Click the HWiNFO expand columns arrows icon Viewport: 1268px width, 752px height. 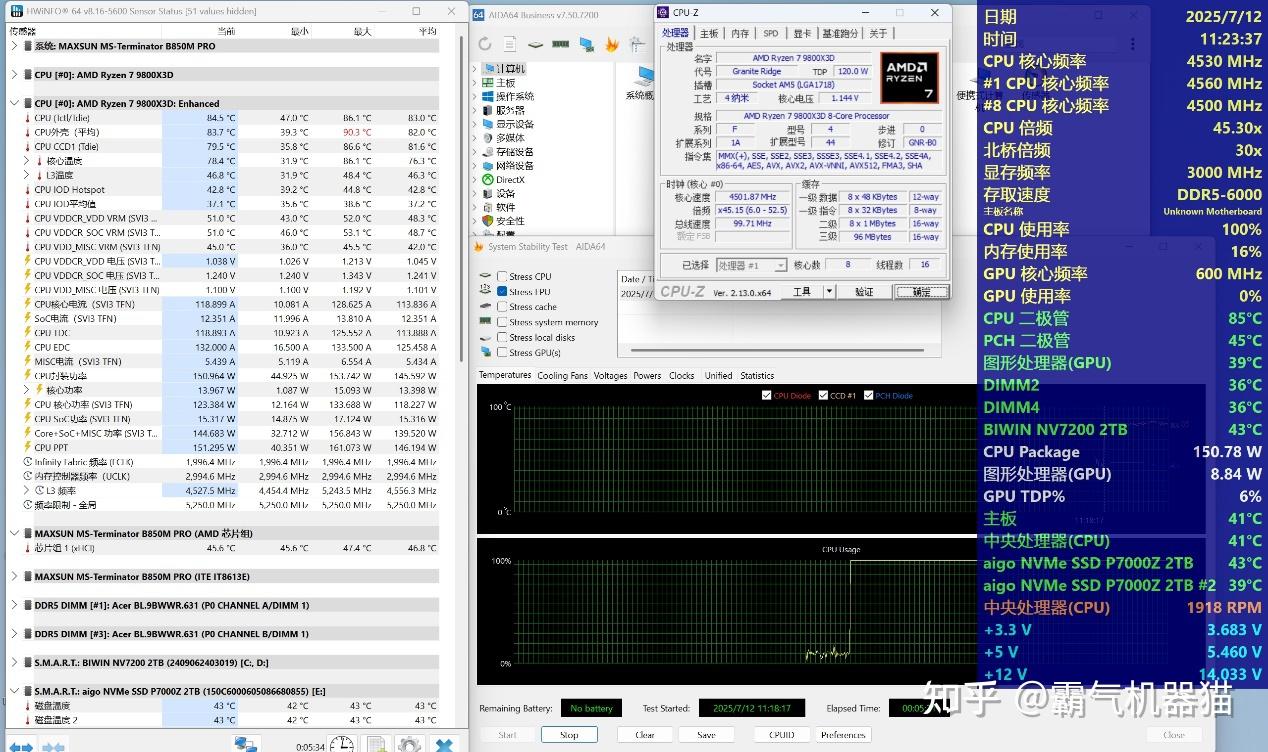(21, 746)
